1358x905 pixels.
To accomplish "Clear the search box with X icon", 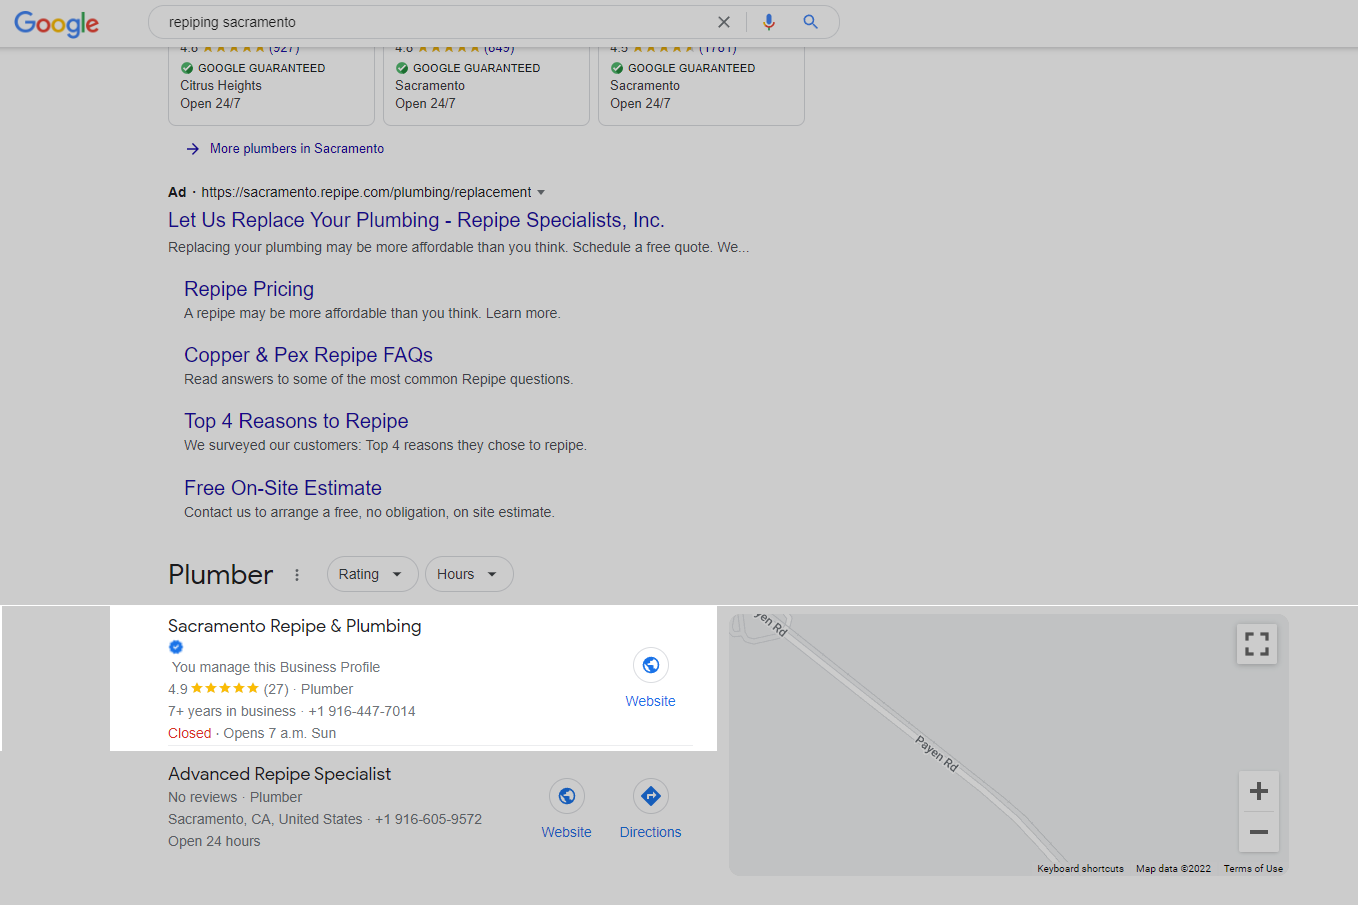I will [x=724, y=22].
